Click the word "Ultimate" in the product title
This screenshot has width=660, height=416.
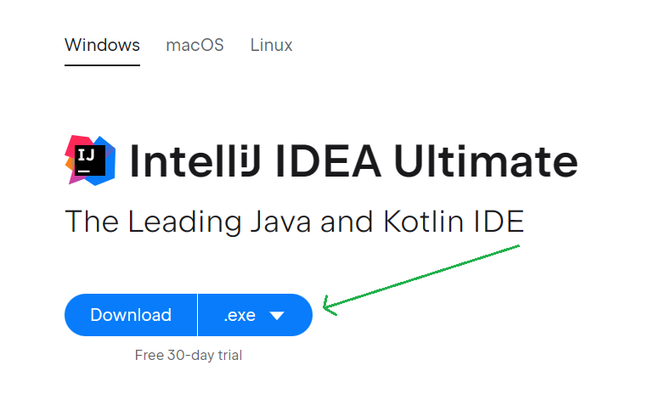[498, 162]
